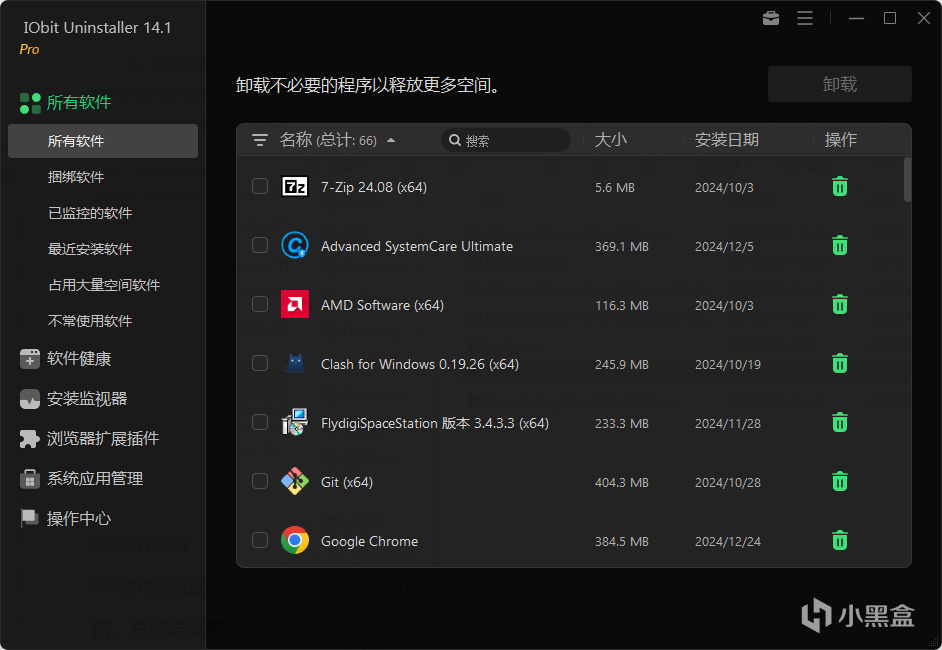Click the 404.3 MB size value
Viewport: 942px width, 650px height.
pyautogui.click(x=622, y=482)
